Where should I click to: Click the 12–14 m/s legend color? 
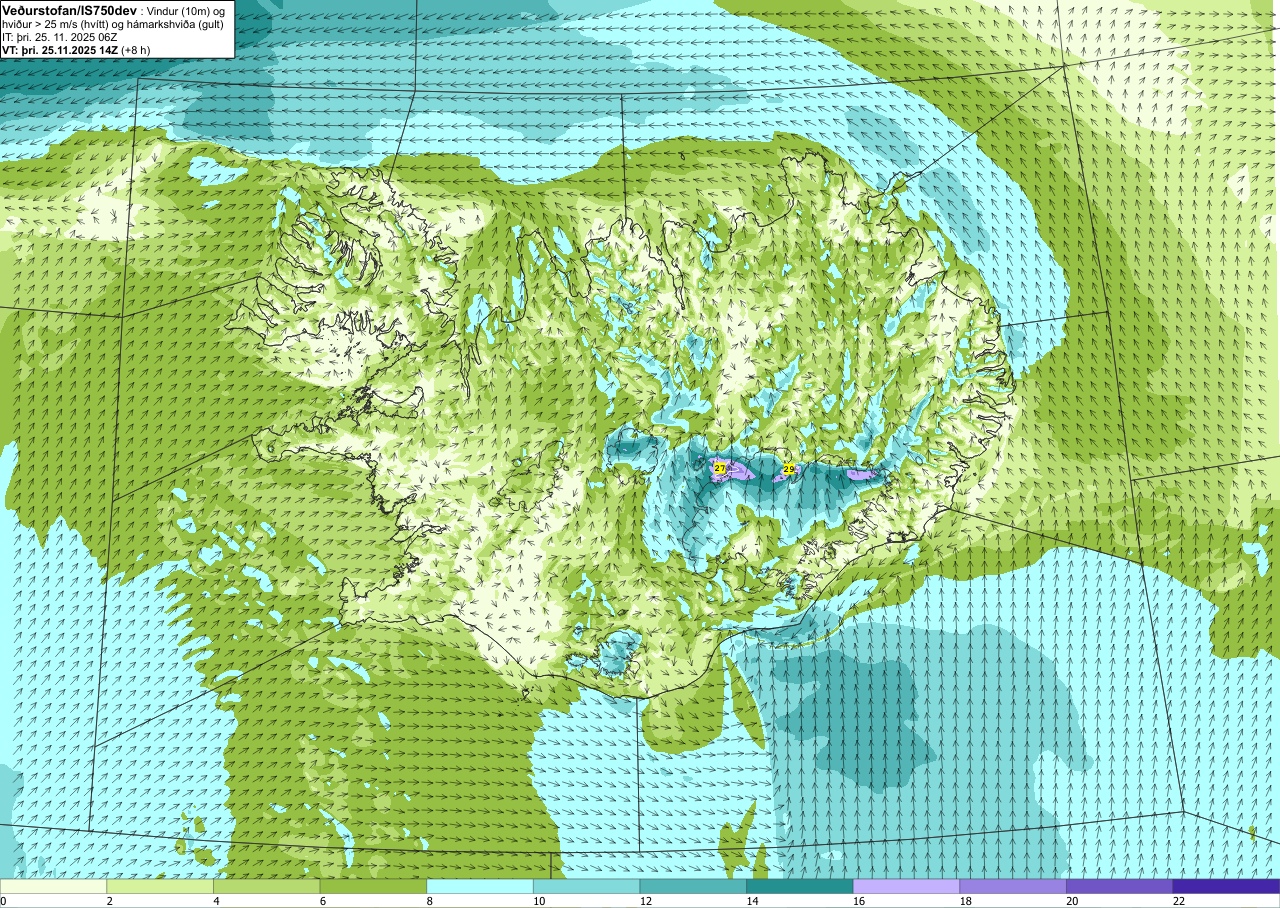tap(693, 886)
